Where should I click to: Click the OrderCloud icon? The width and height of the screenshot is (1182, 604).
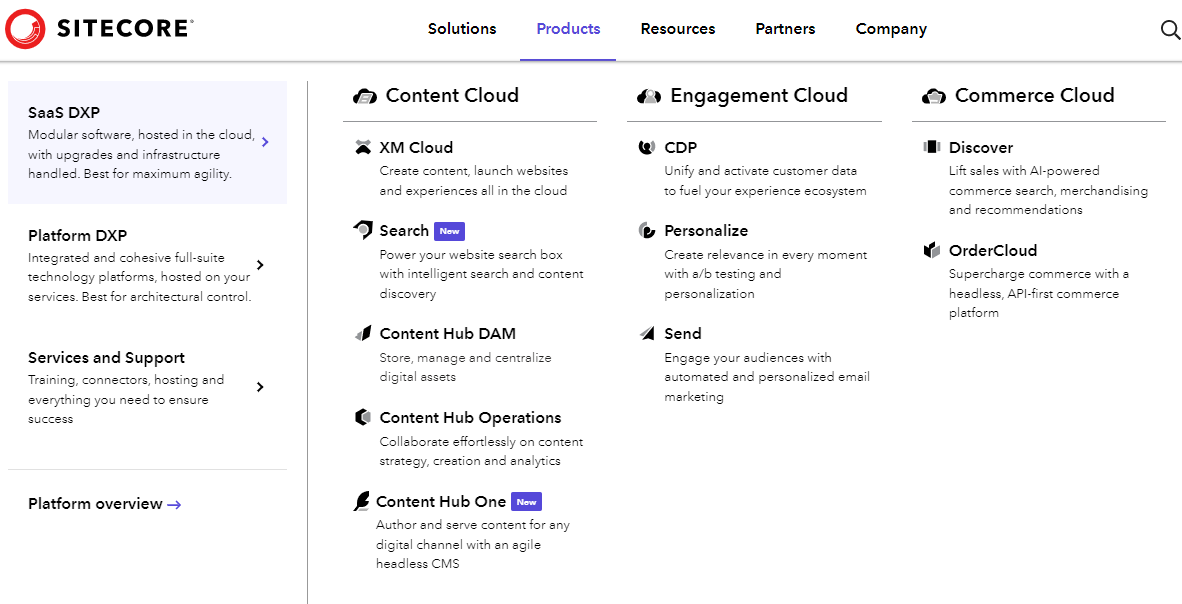[x=932, y=250]
